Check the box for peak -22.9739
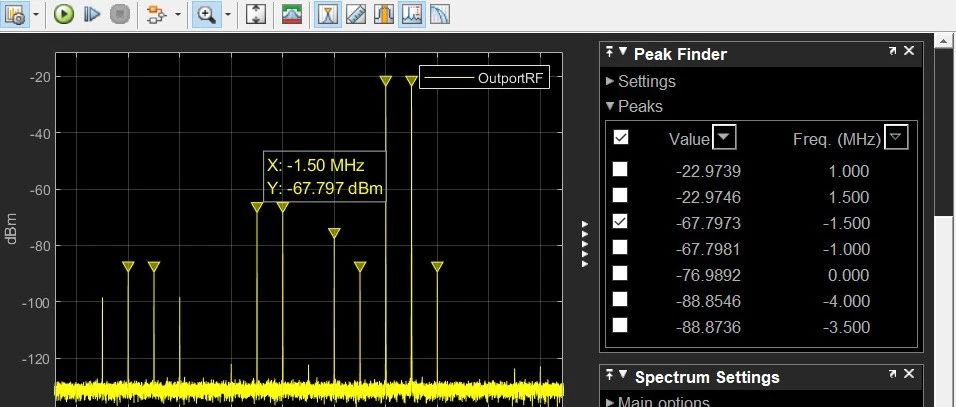 point(620,171)
